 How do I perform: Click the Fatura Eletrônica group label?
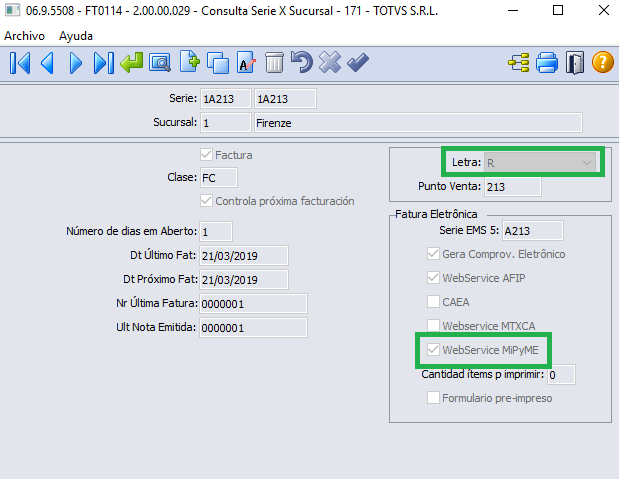click(436, 214)
